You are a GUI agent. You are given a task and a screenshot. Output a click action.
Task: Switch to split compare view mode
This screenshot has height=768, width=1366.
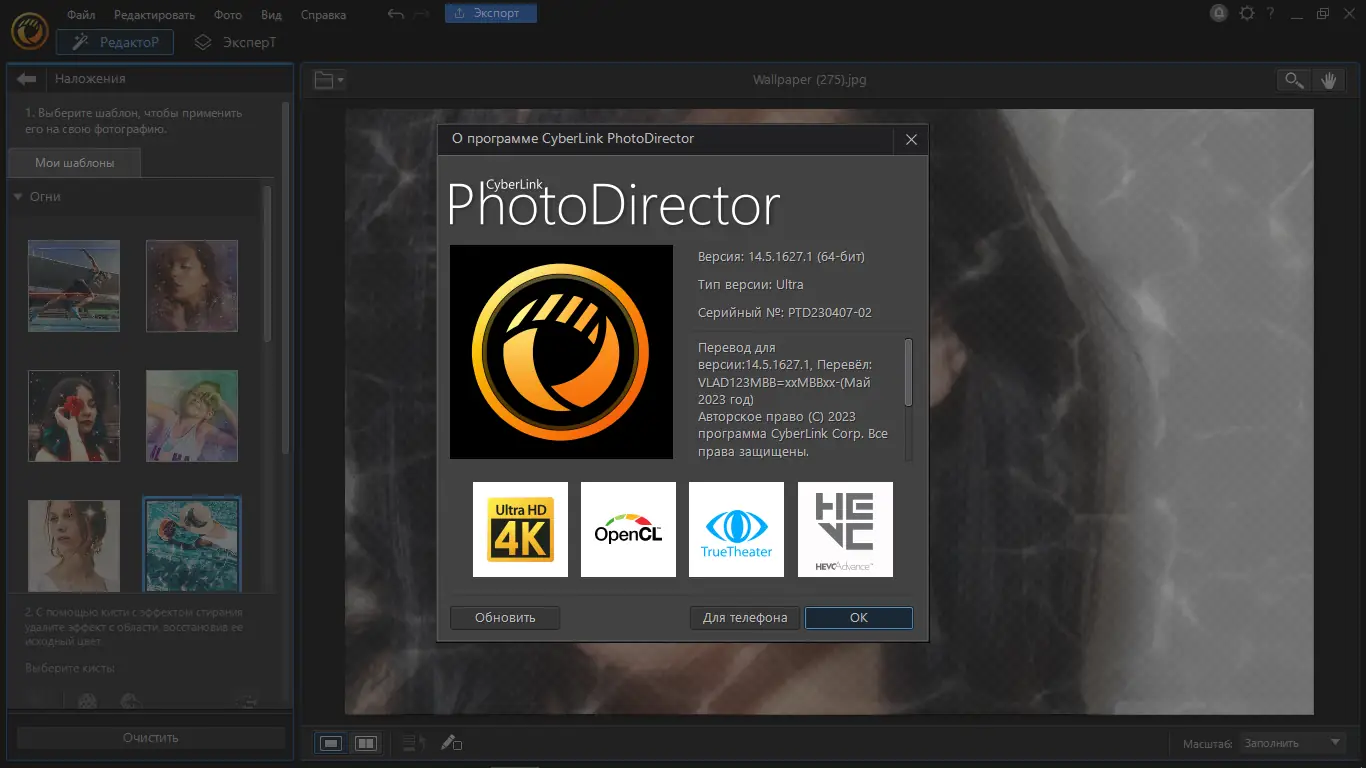pos(366,743)
